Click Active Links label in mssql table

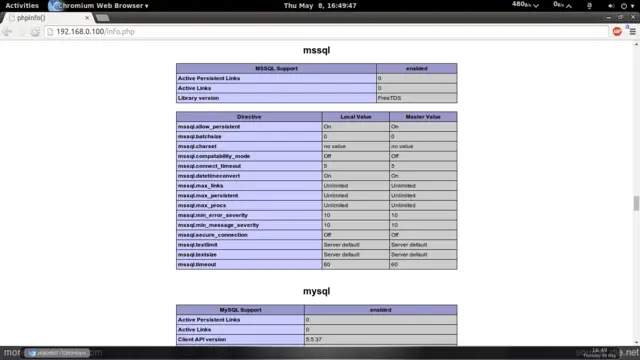pyautogui.click(x=194, y=88)
